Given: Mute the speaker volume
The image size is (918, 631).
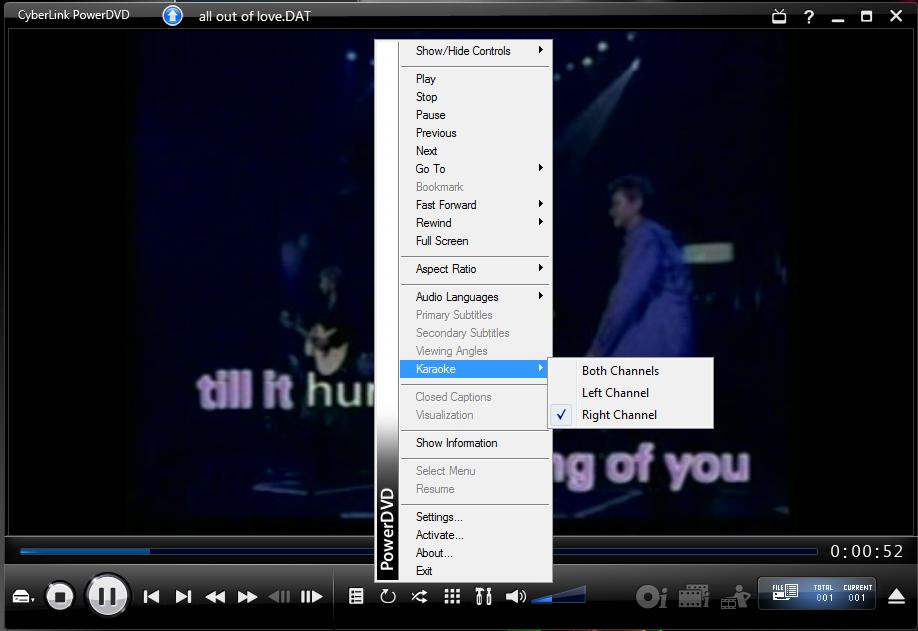Looking at the screenshot, I should (x=516, y=595).
